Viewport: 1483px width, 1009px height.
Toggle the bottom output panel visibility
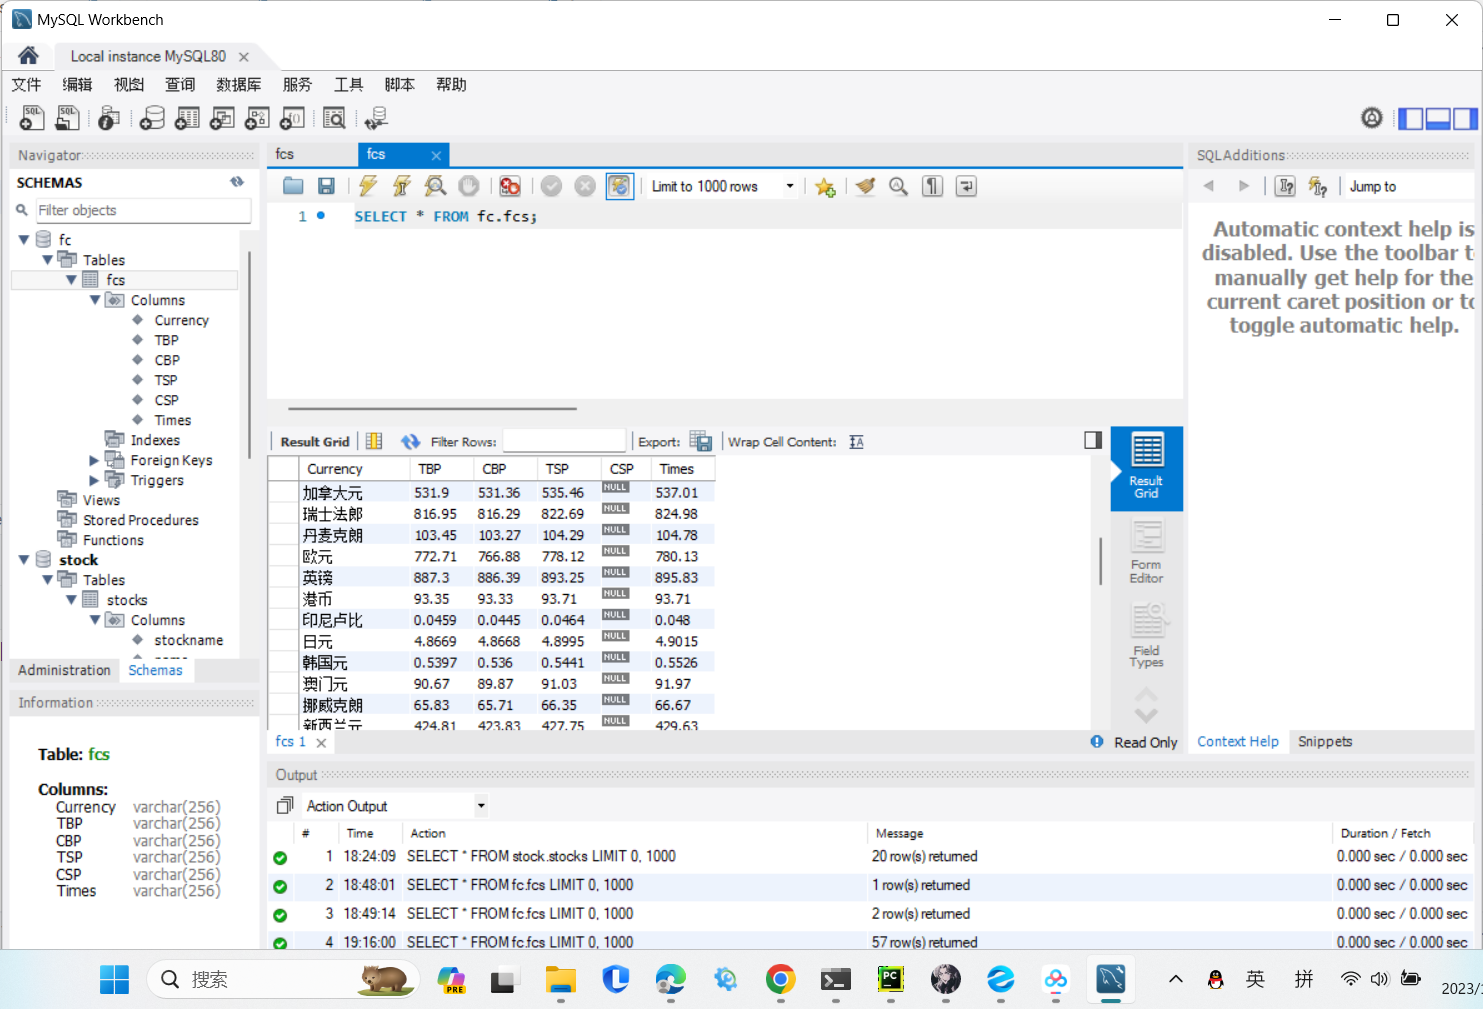pos(1438,118)
